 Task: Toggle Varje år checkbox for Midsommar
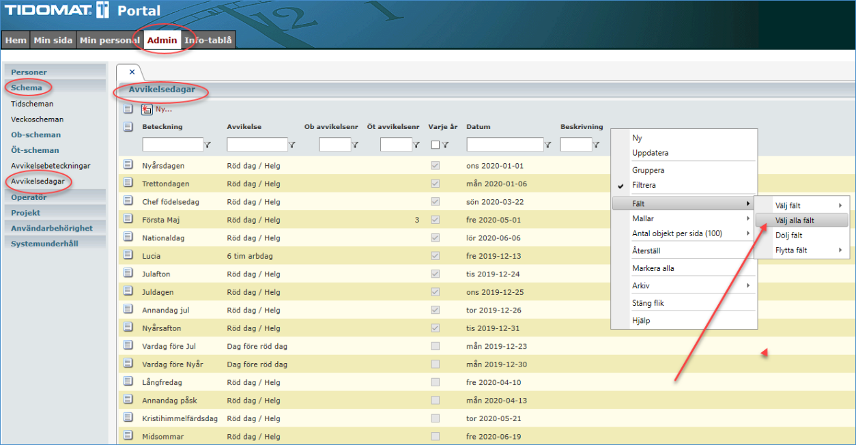pyautogui.click(x=435, y=435)
